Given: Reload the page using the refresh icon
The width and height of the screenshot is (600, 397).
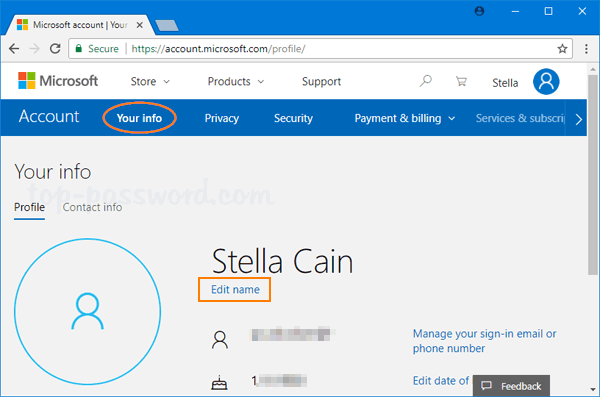Looking at the screenshot, I should pos(55,49).
